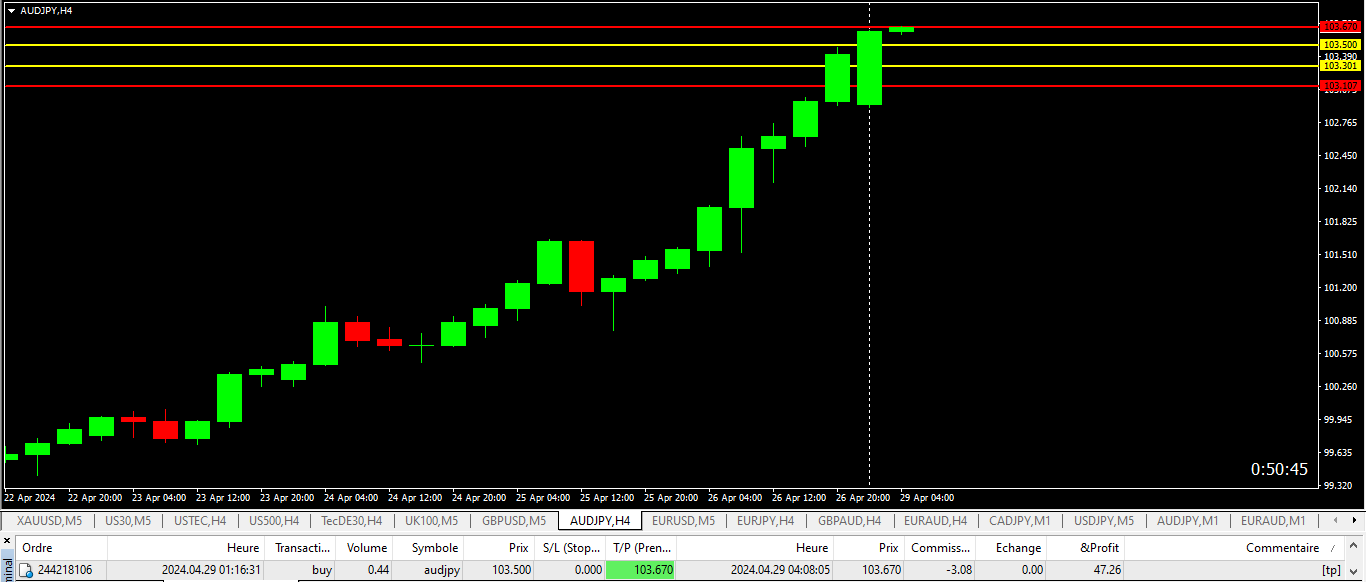
Task: Click open time 2024.04.29 01:16:31 cell
Action: click(x=211, y=570)
